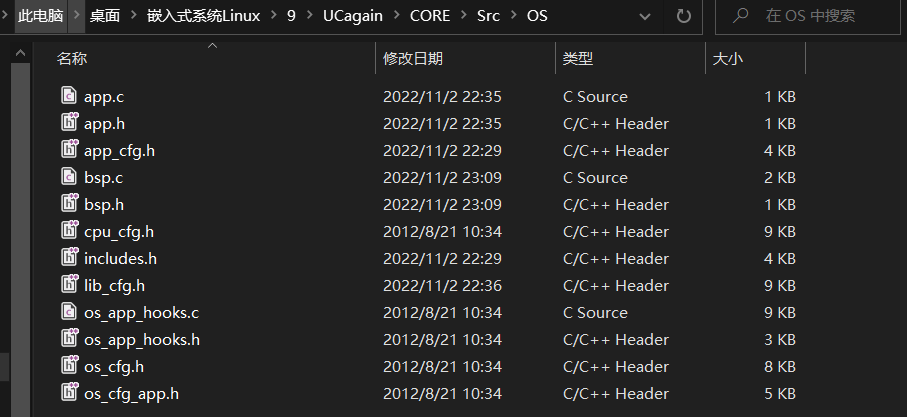This screenshot has height=417, width=907.
Task: Refresh the current folder view
Action: click(684, 16)
